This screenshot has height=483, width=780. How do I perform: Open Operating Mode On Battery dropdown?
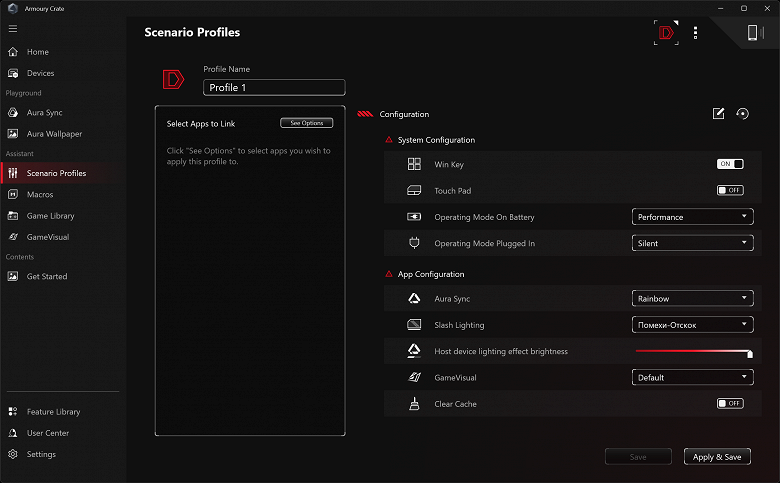[x=692, y=217]
